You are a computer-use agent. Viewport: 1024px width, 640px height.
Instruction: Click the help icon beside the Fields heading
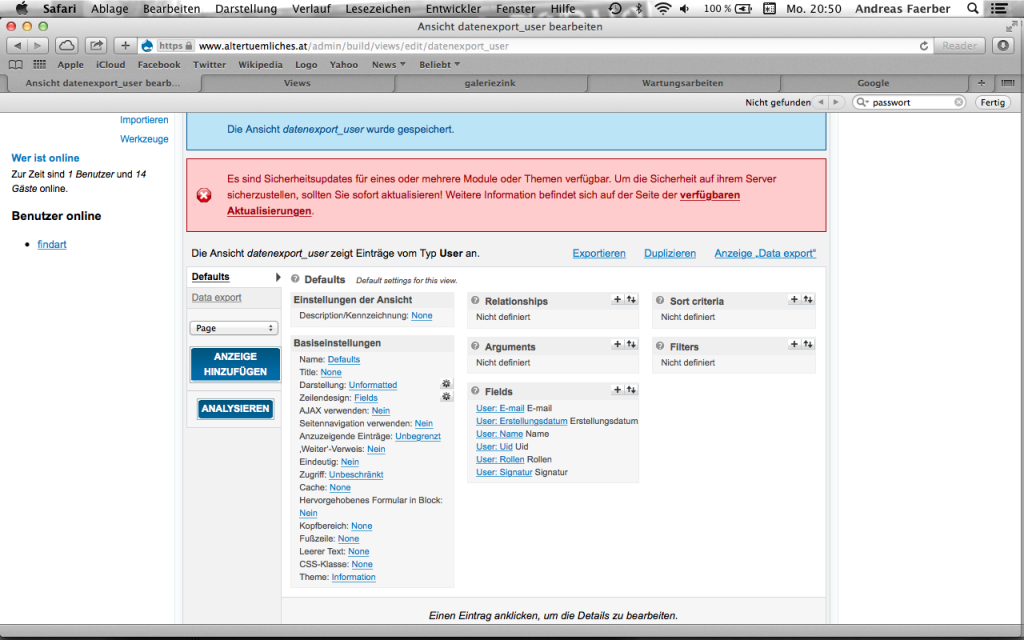coord(476,391)
